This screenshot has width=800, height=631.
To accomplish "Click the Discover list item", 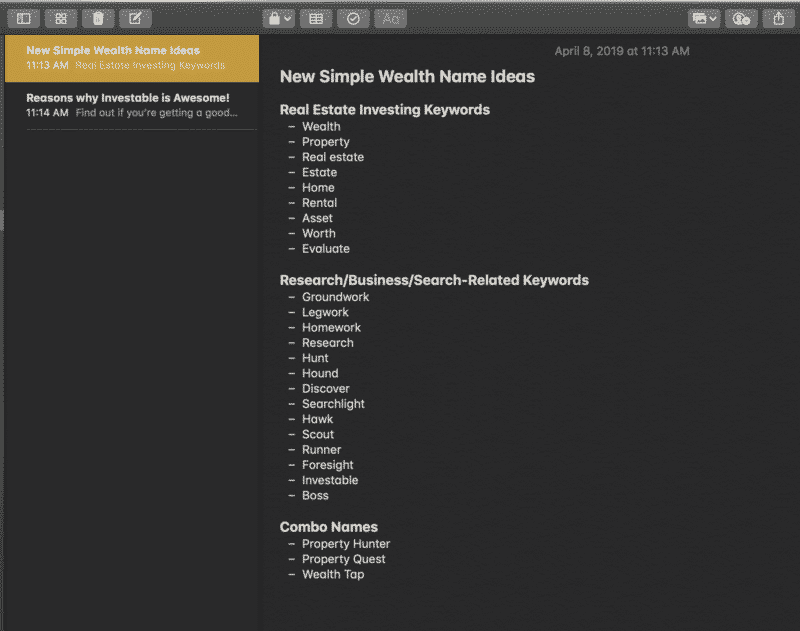I will coord(326,389).
